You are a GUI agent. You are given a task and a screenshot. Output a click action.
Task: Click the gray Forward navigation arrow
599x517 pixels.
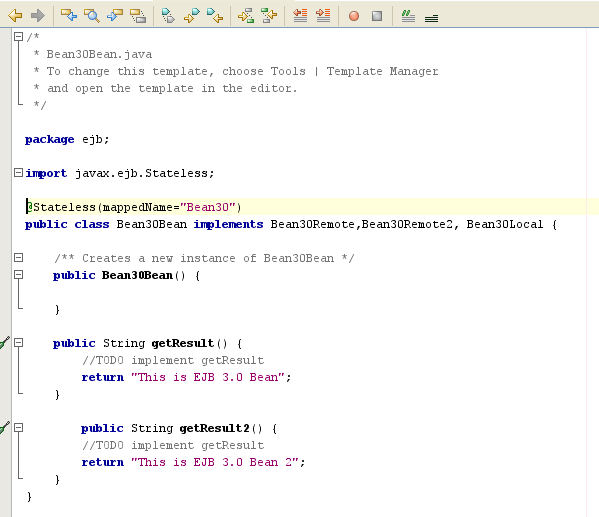(38, 16)
